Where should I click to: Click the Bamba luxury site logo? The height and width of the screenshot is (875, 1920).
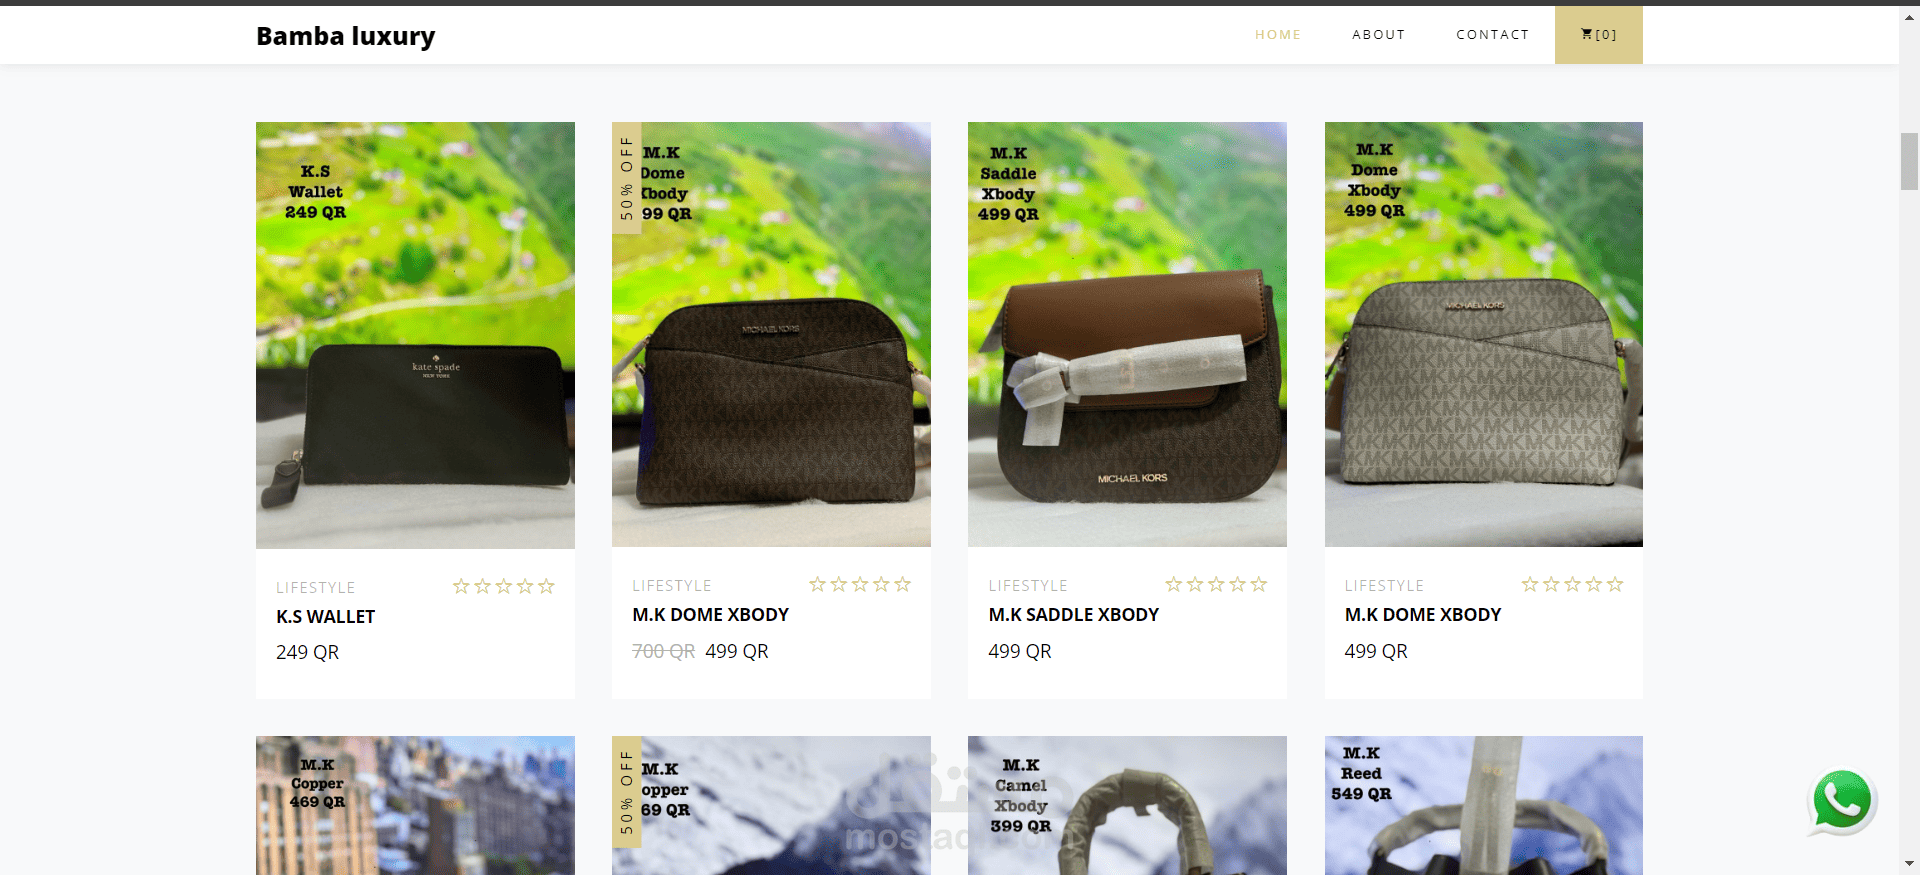tap(346, 36)
